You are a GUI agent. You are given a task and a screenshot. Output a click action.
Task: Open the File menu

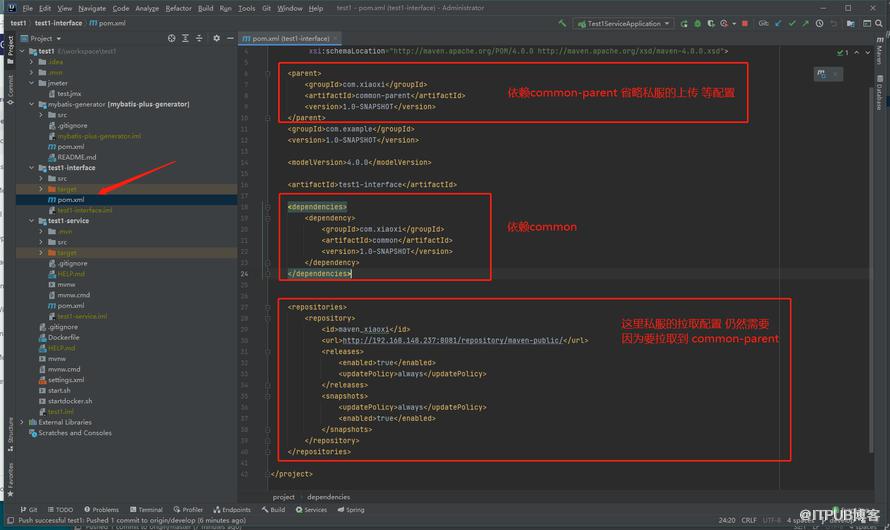pos(27,8)
